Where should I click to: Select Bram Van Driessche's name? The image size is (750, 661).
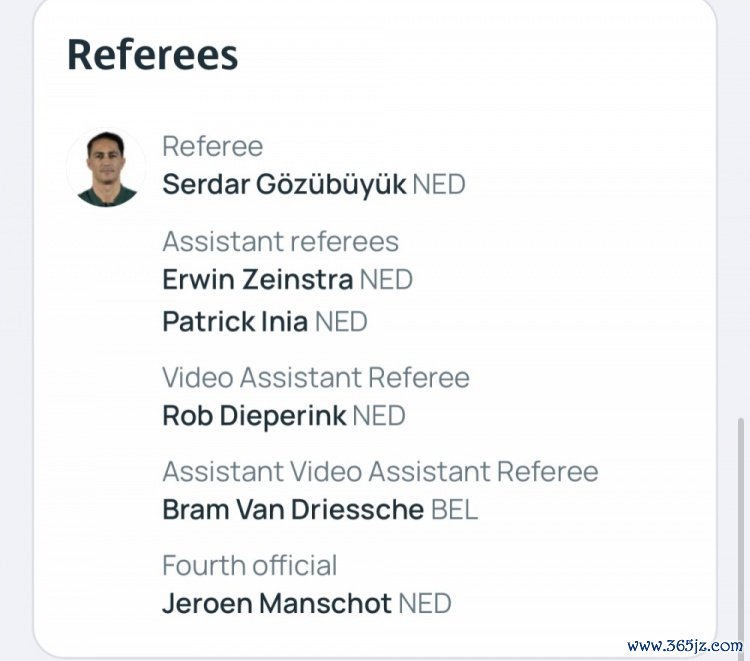pos(293,509)
